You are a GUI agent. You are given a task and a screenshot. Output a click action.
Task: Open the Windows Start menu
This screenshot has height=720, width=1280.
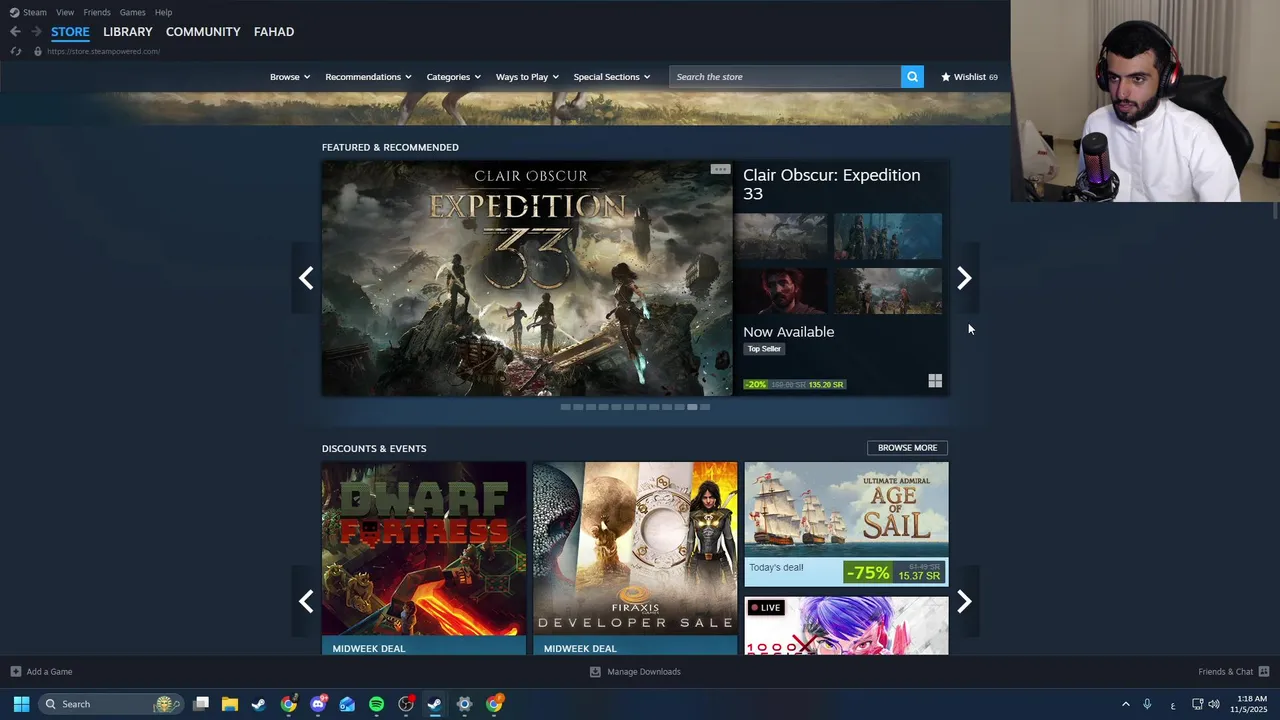tap(21, 704)
